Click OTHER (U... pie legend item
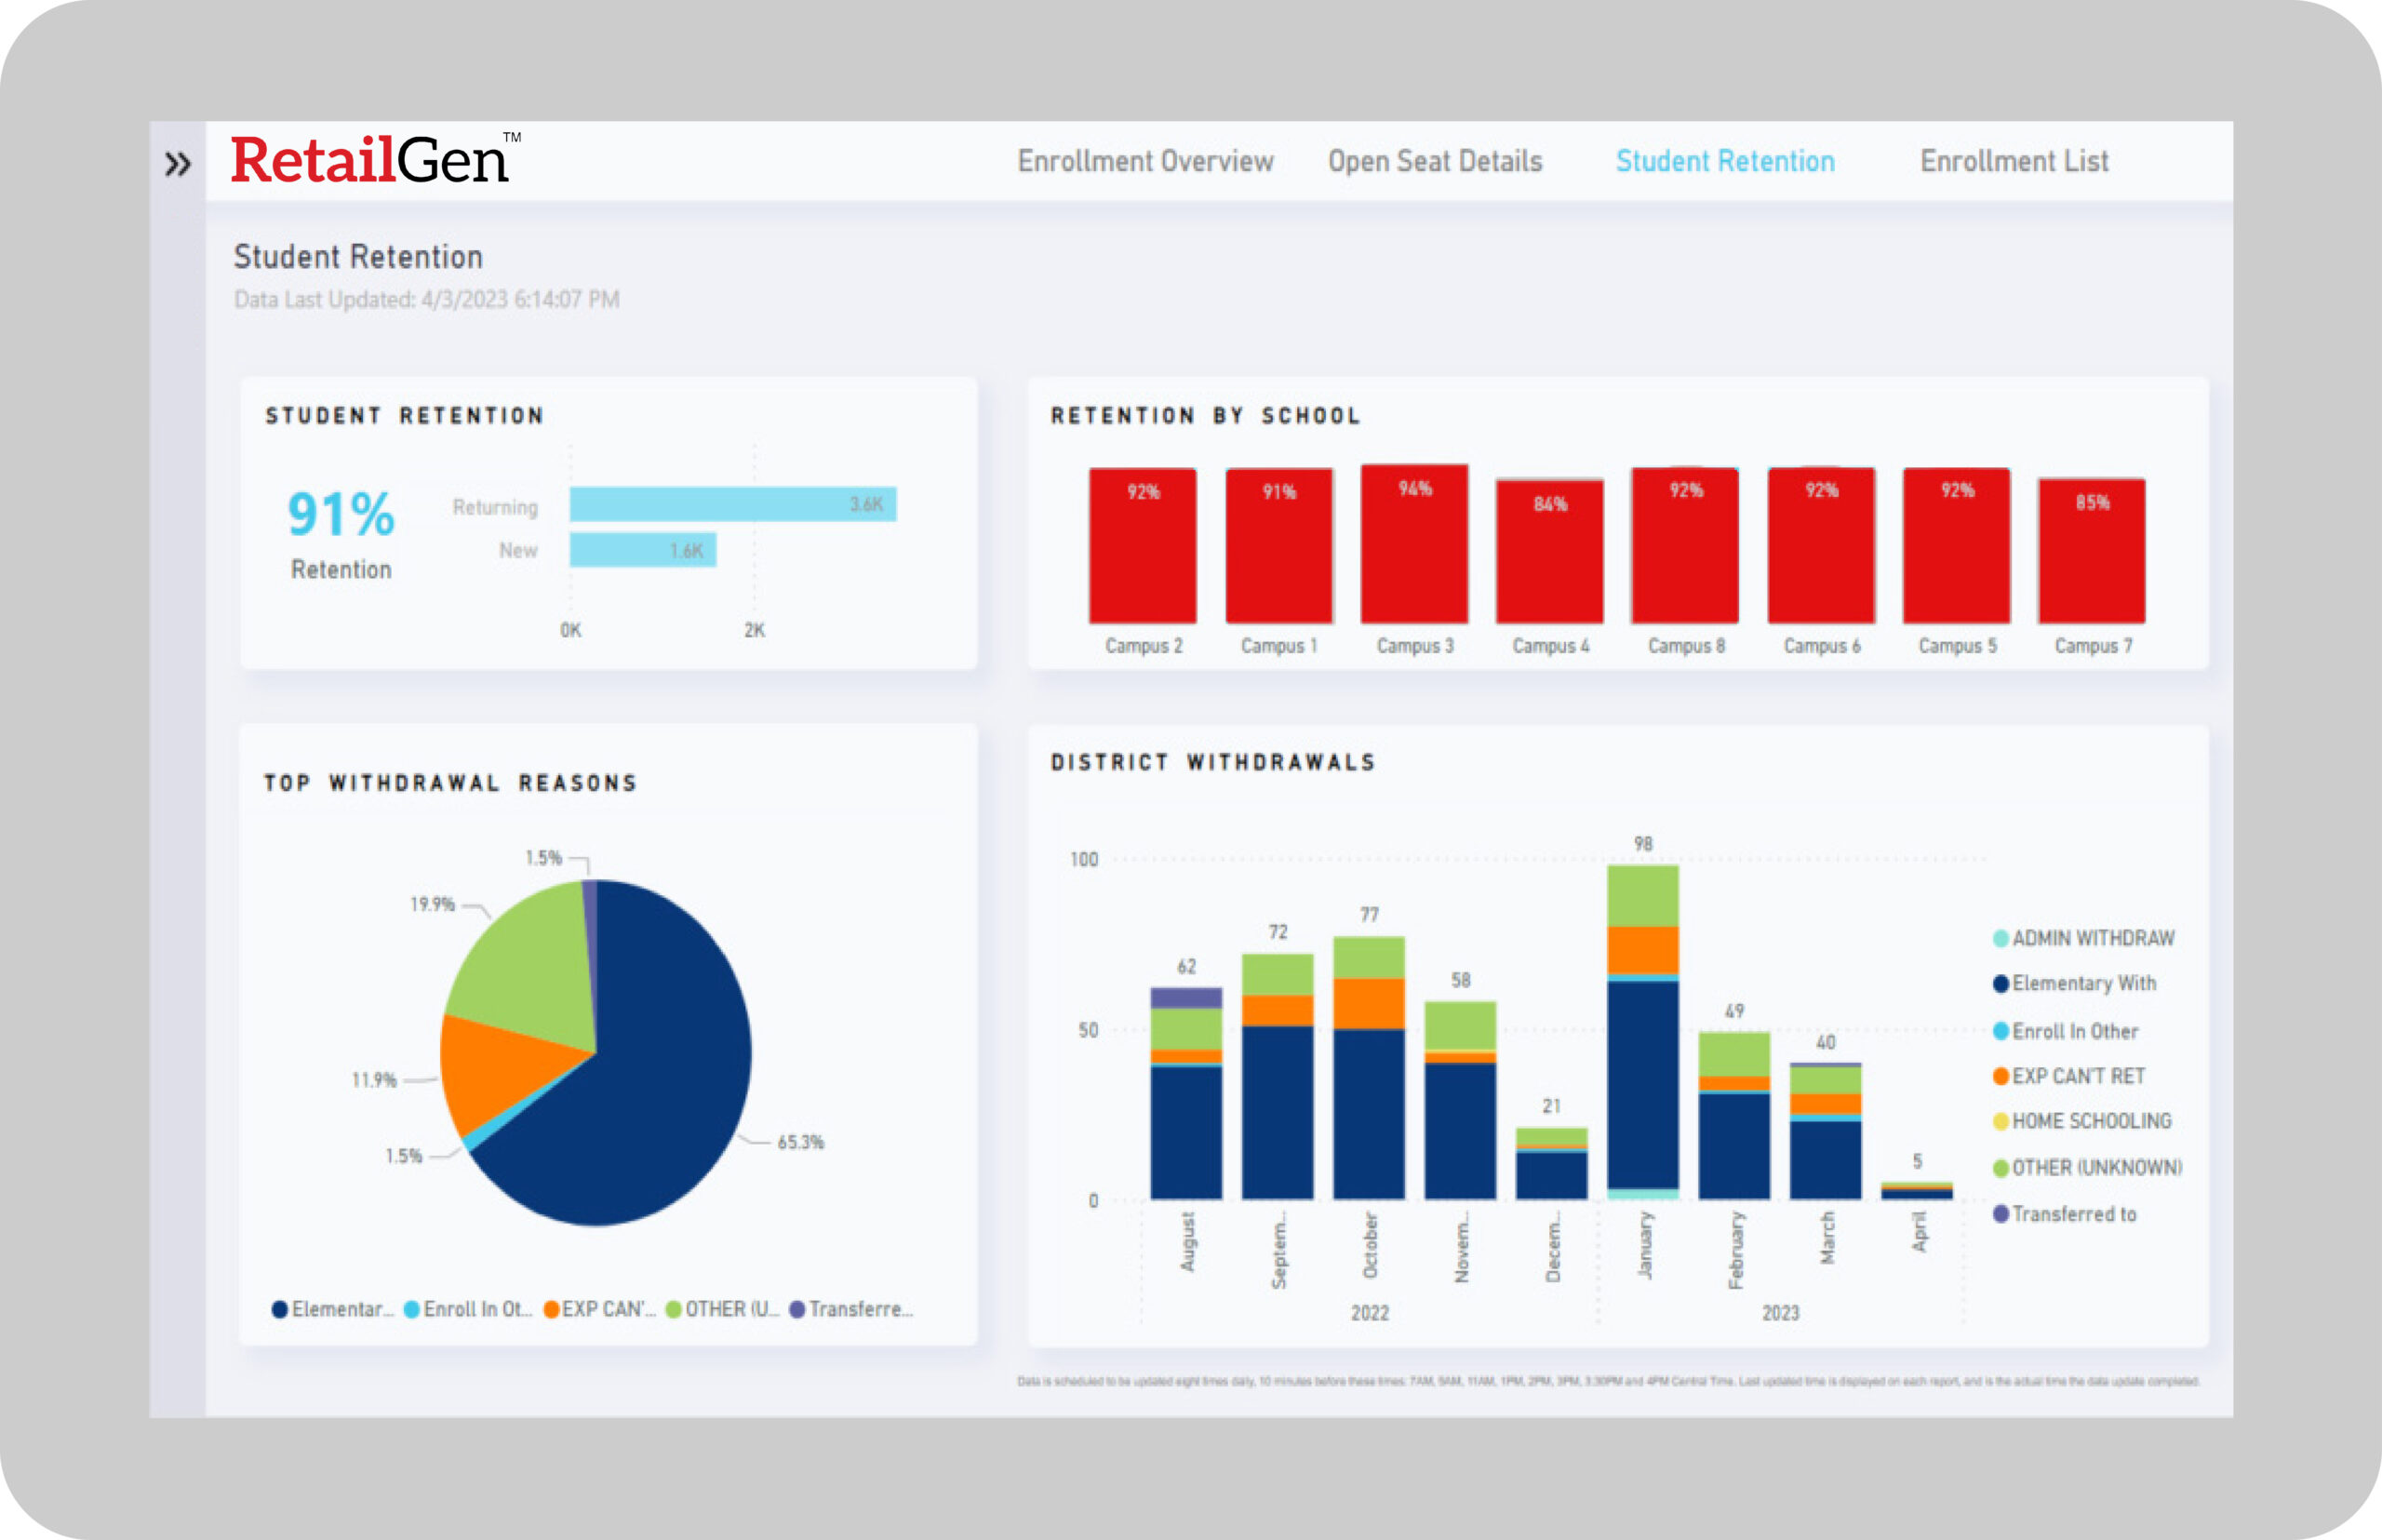2382x1540 pixels. pyautogui.click(x=722, y=1309)
